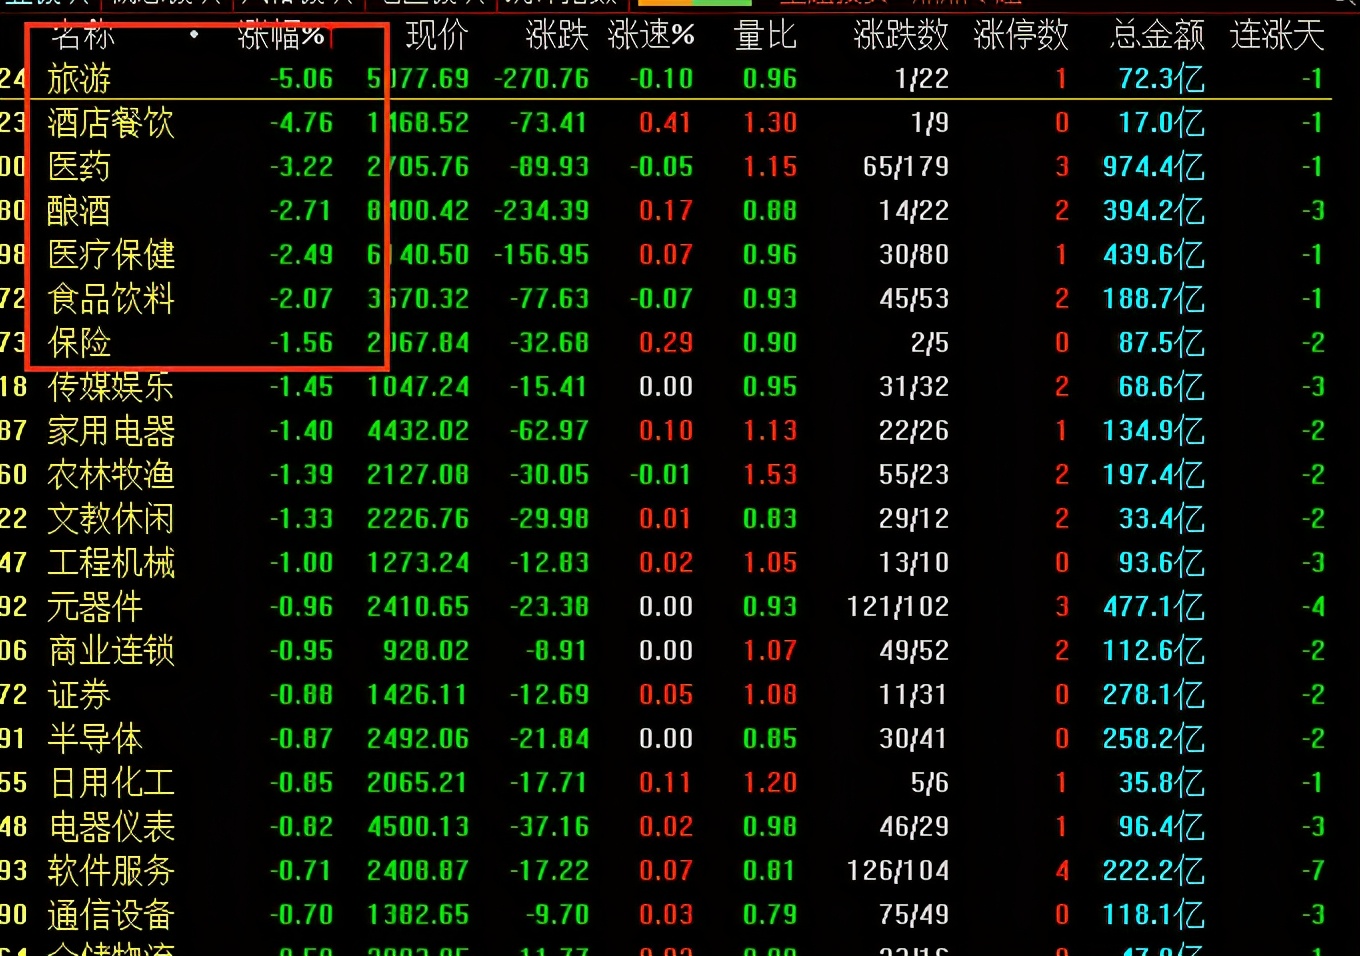Sort by the 量比 column header

[765, 37]
